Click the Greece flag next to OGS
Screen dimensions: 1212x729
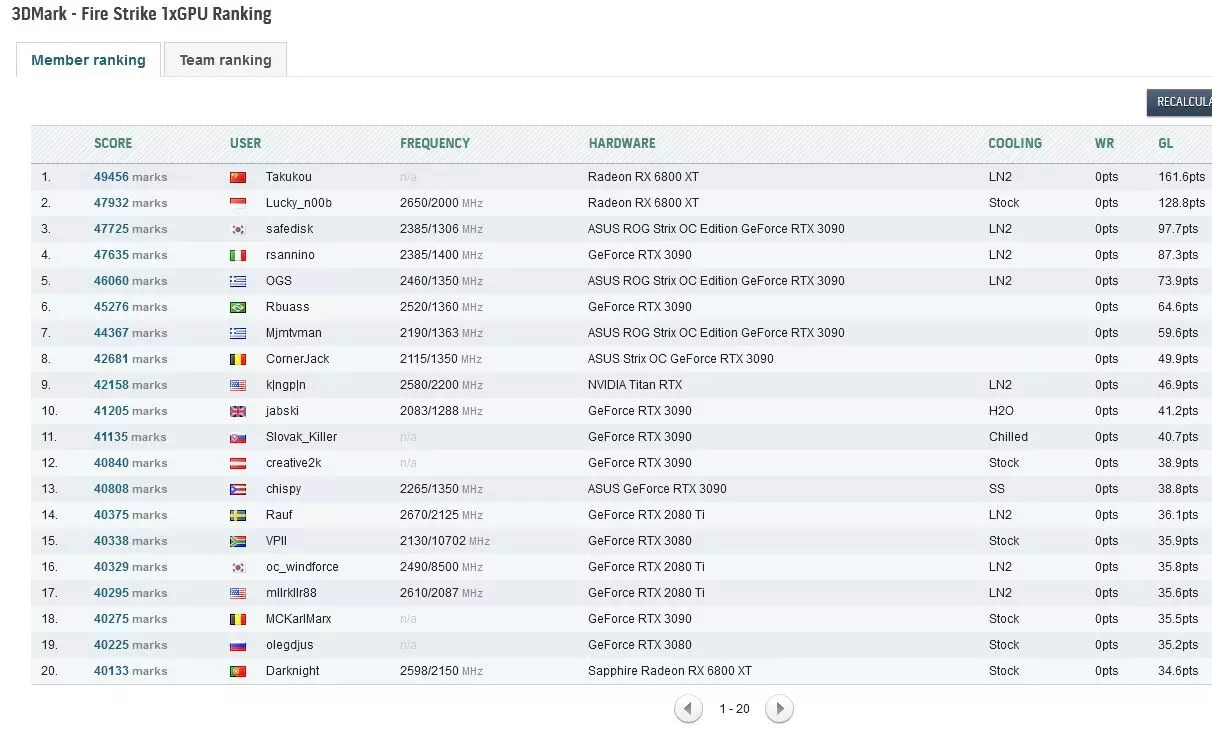(x=237, y=281)
